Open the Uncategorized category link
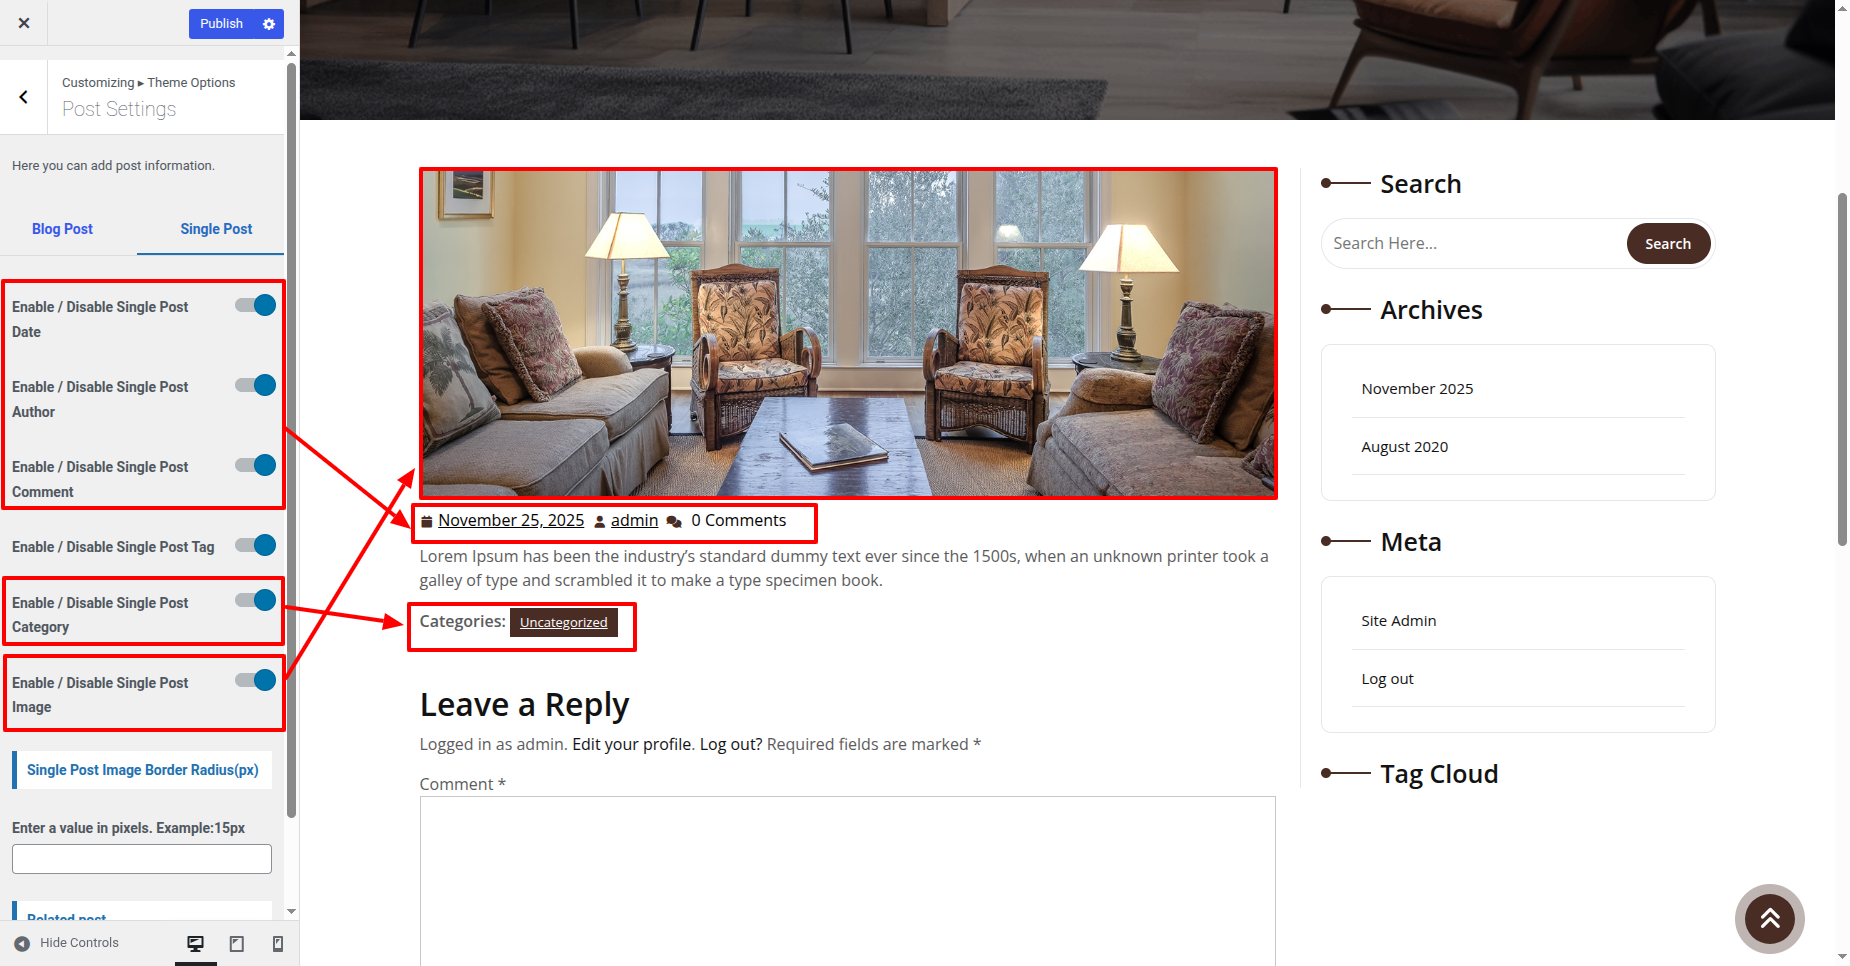The height and width of the screenshot is (966, 1850). (564, 622)
